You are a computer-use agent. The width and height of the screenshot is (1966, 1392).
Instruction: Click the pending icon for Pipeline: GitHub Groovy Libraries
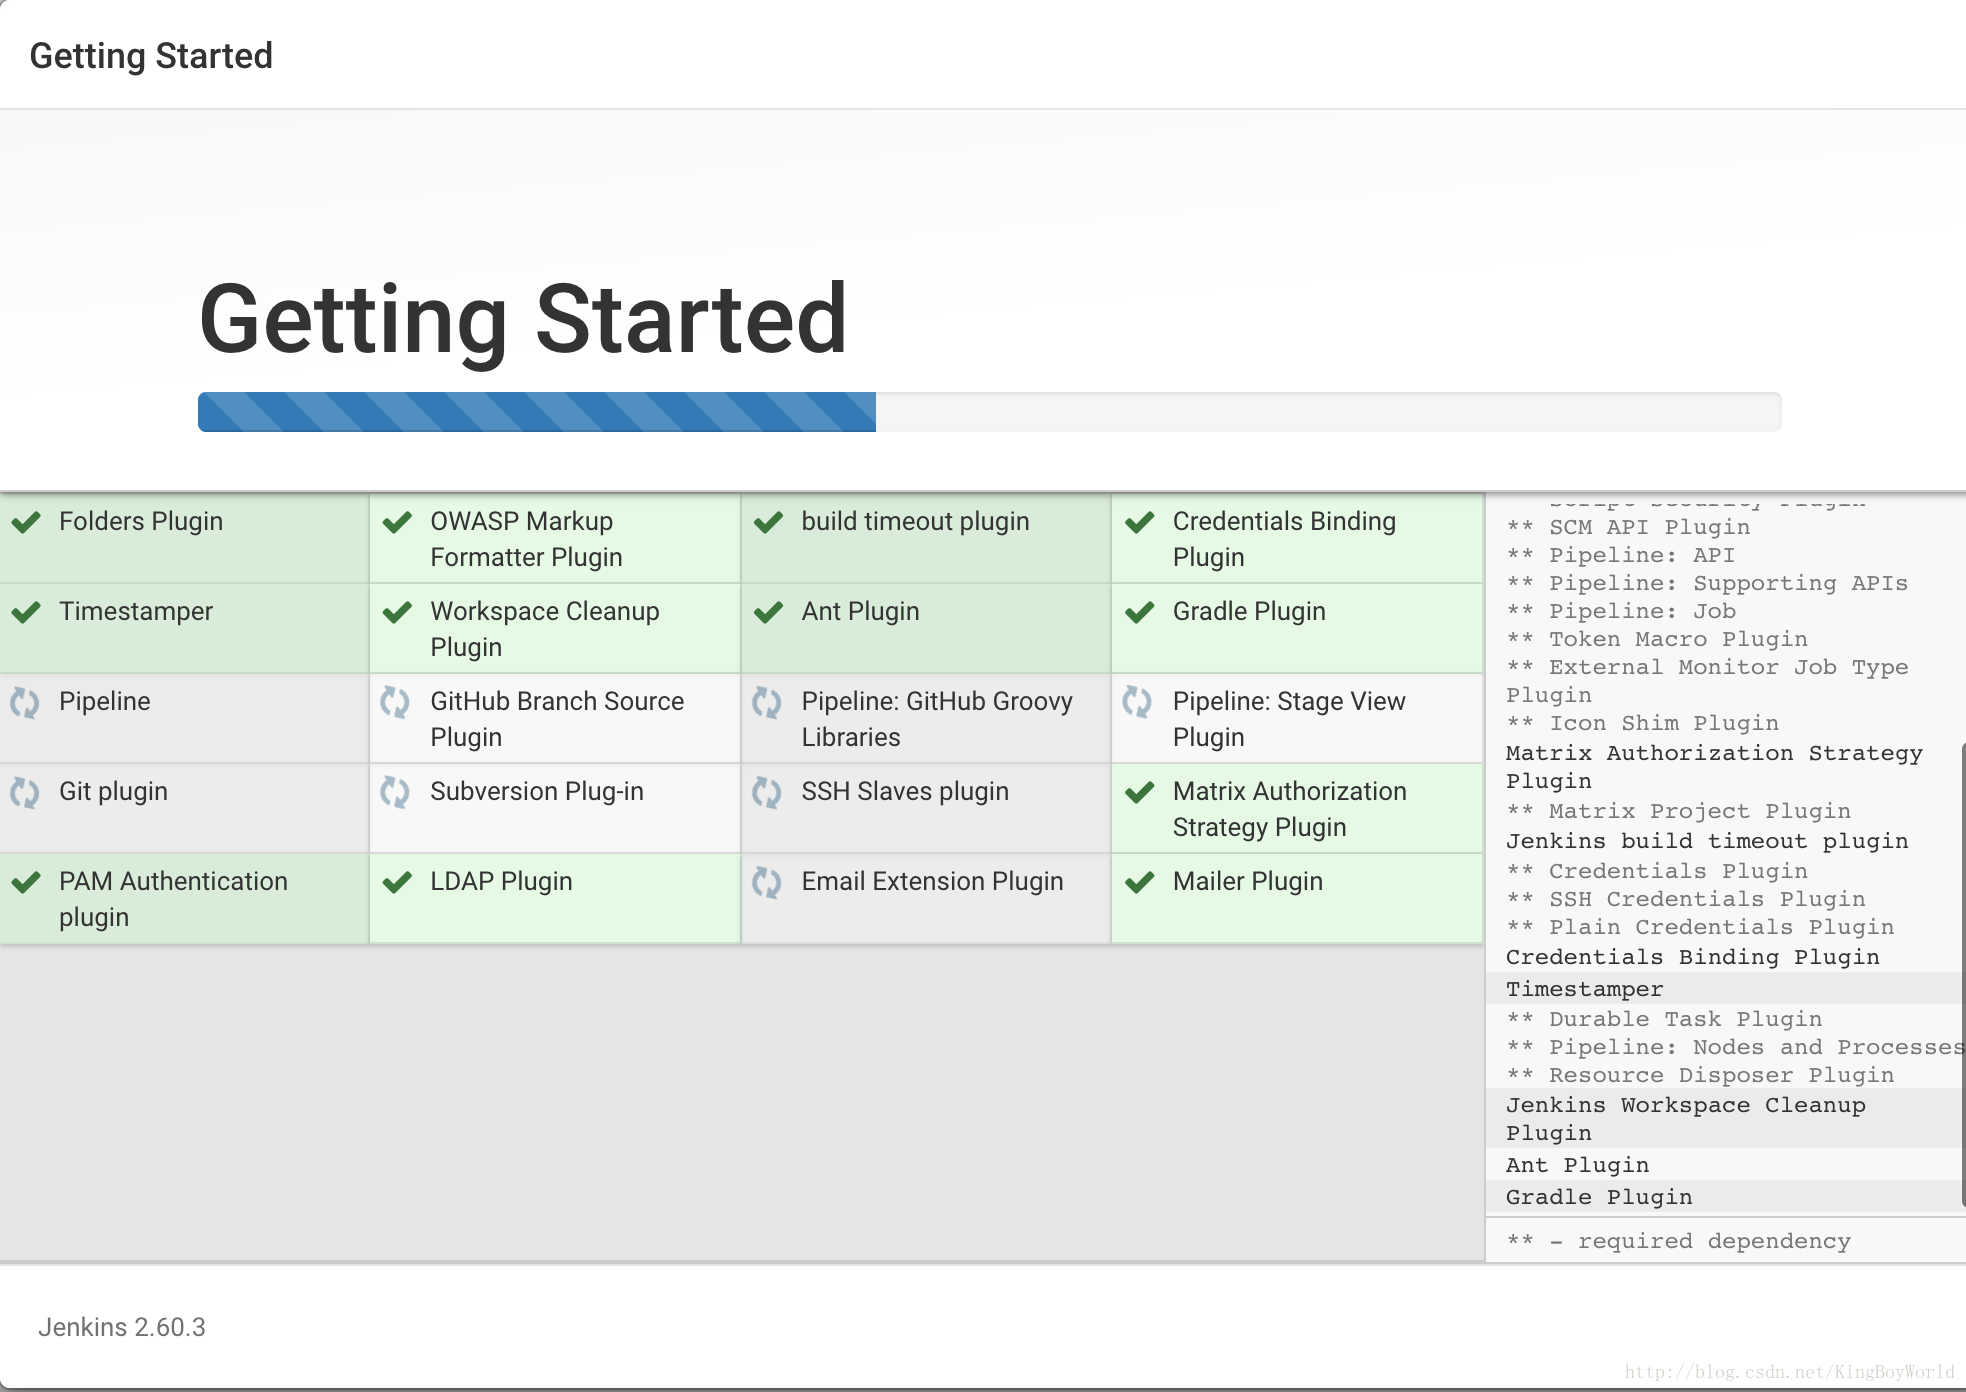pyautogui.click(x=767, y=702)
